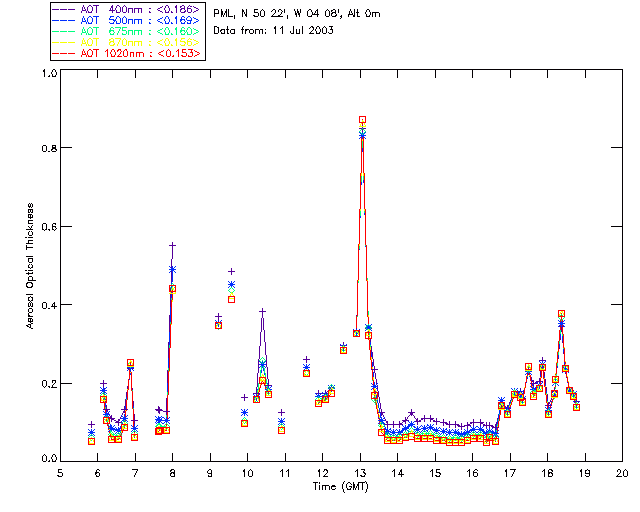Click the red square marker at the 18.4 hour peak
The image size is (640, 512).
pyautogui.click(x=562, y=314)
